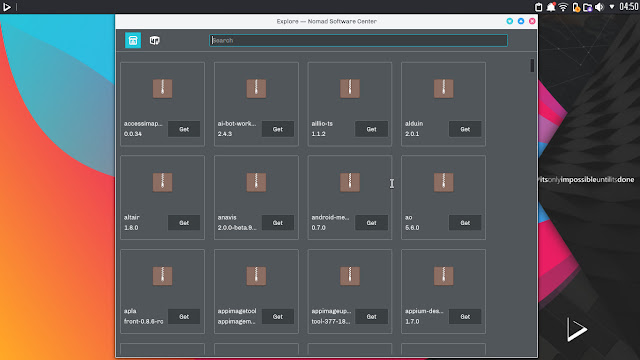Get the appium-des 1.7.0 package
Viewport: 640px width, 360px height.
pos(465,316)
